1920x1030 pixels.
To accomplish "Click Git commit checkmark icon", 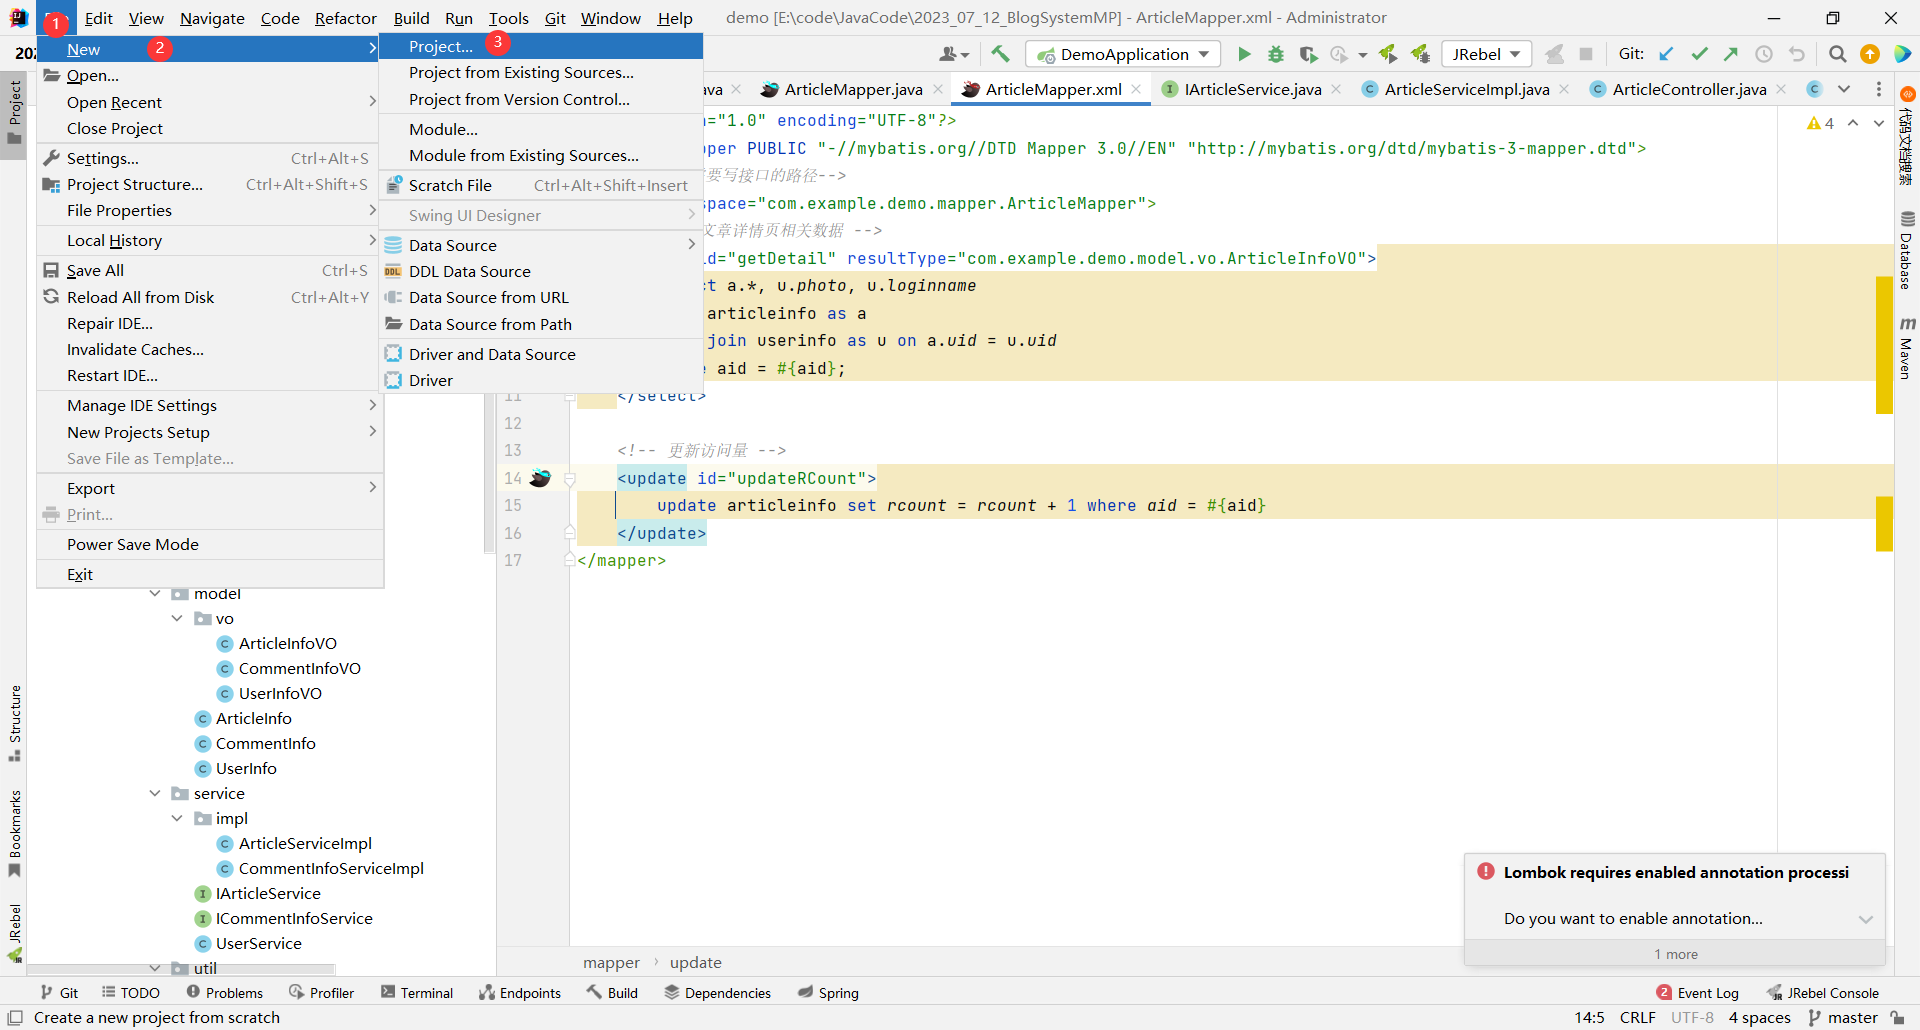I will point(1699,54).
